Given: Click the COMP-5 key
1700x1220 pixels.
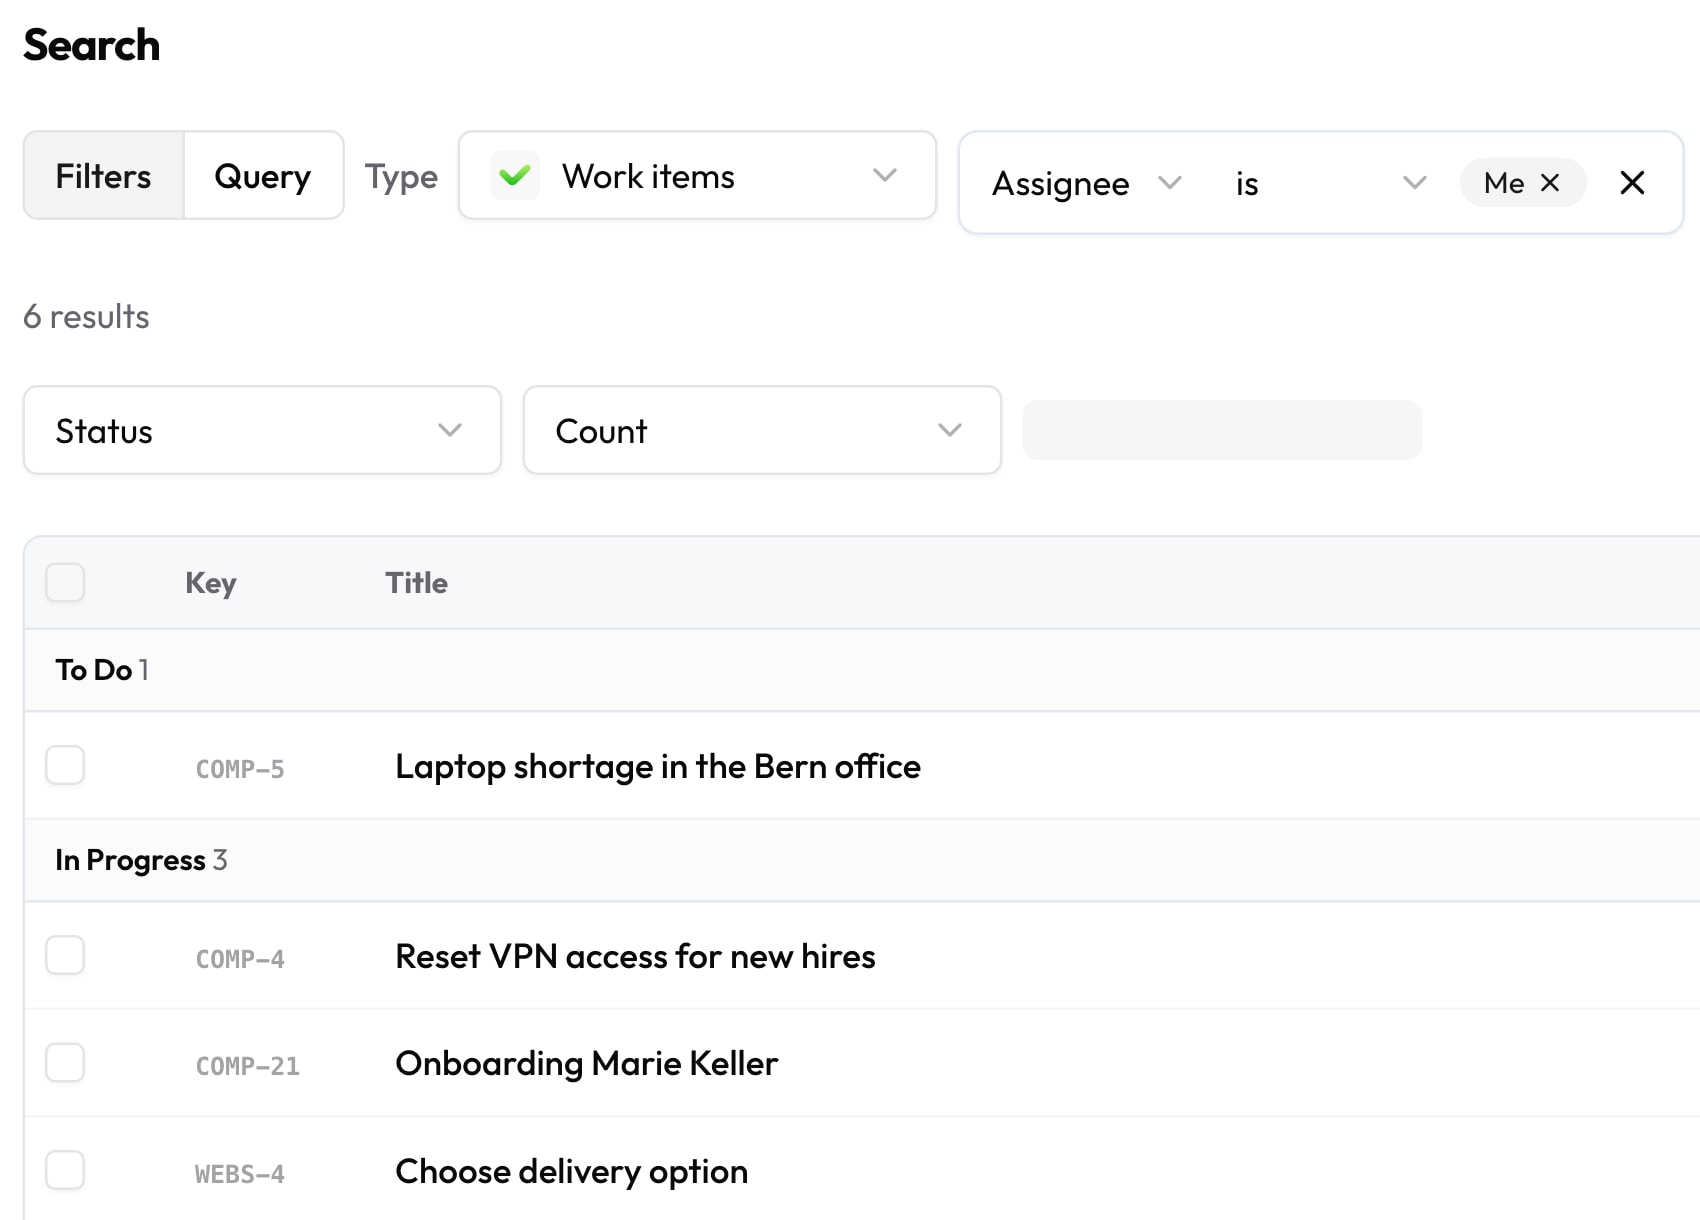Looking at the screenshot, I should coord(240,769).
